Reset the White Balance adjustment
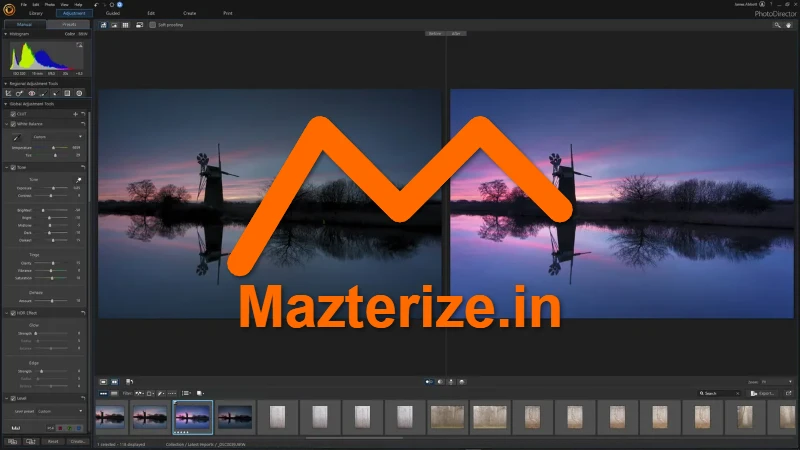This screenshot has height=450, width=800. click(x=83, y=124)
